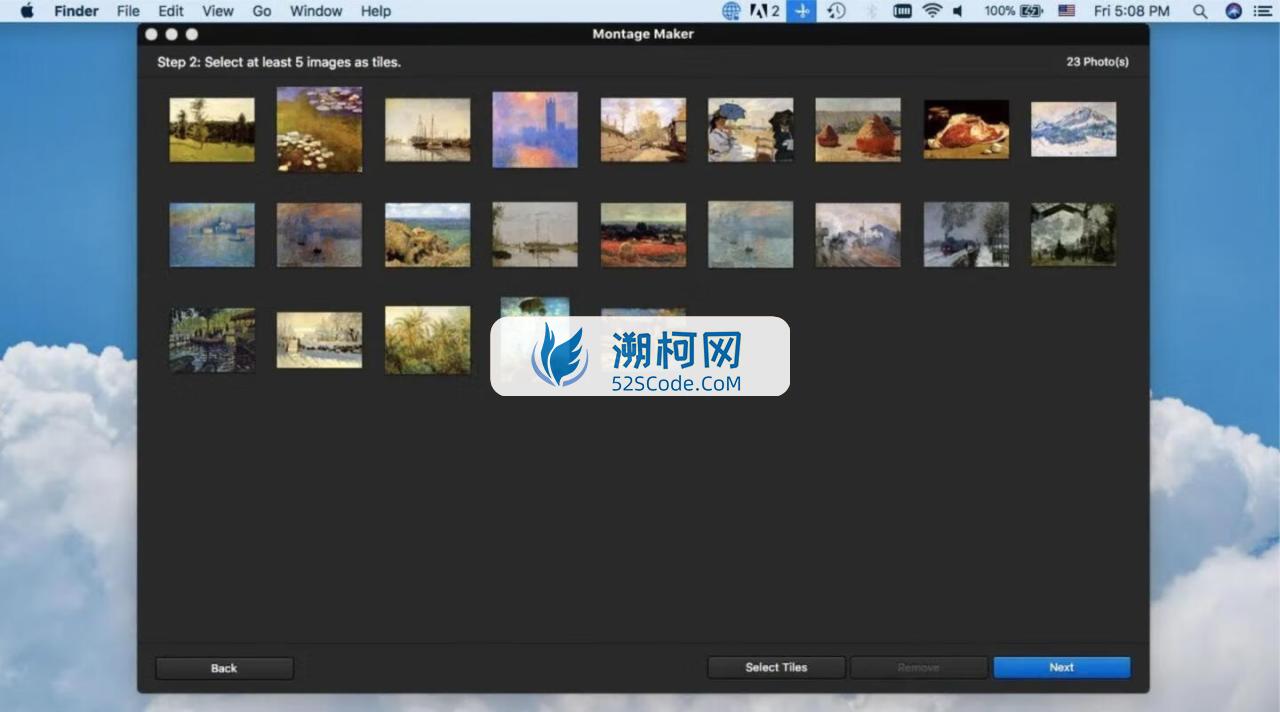Open the Wi-Fi status menu
Viewport: 1280px width, 712px height.
(932, 11)
